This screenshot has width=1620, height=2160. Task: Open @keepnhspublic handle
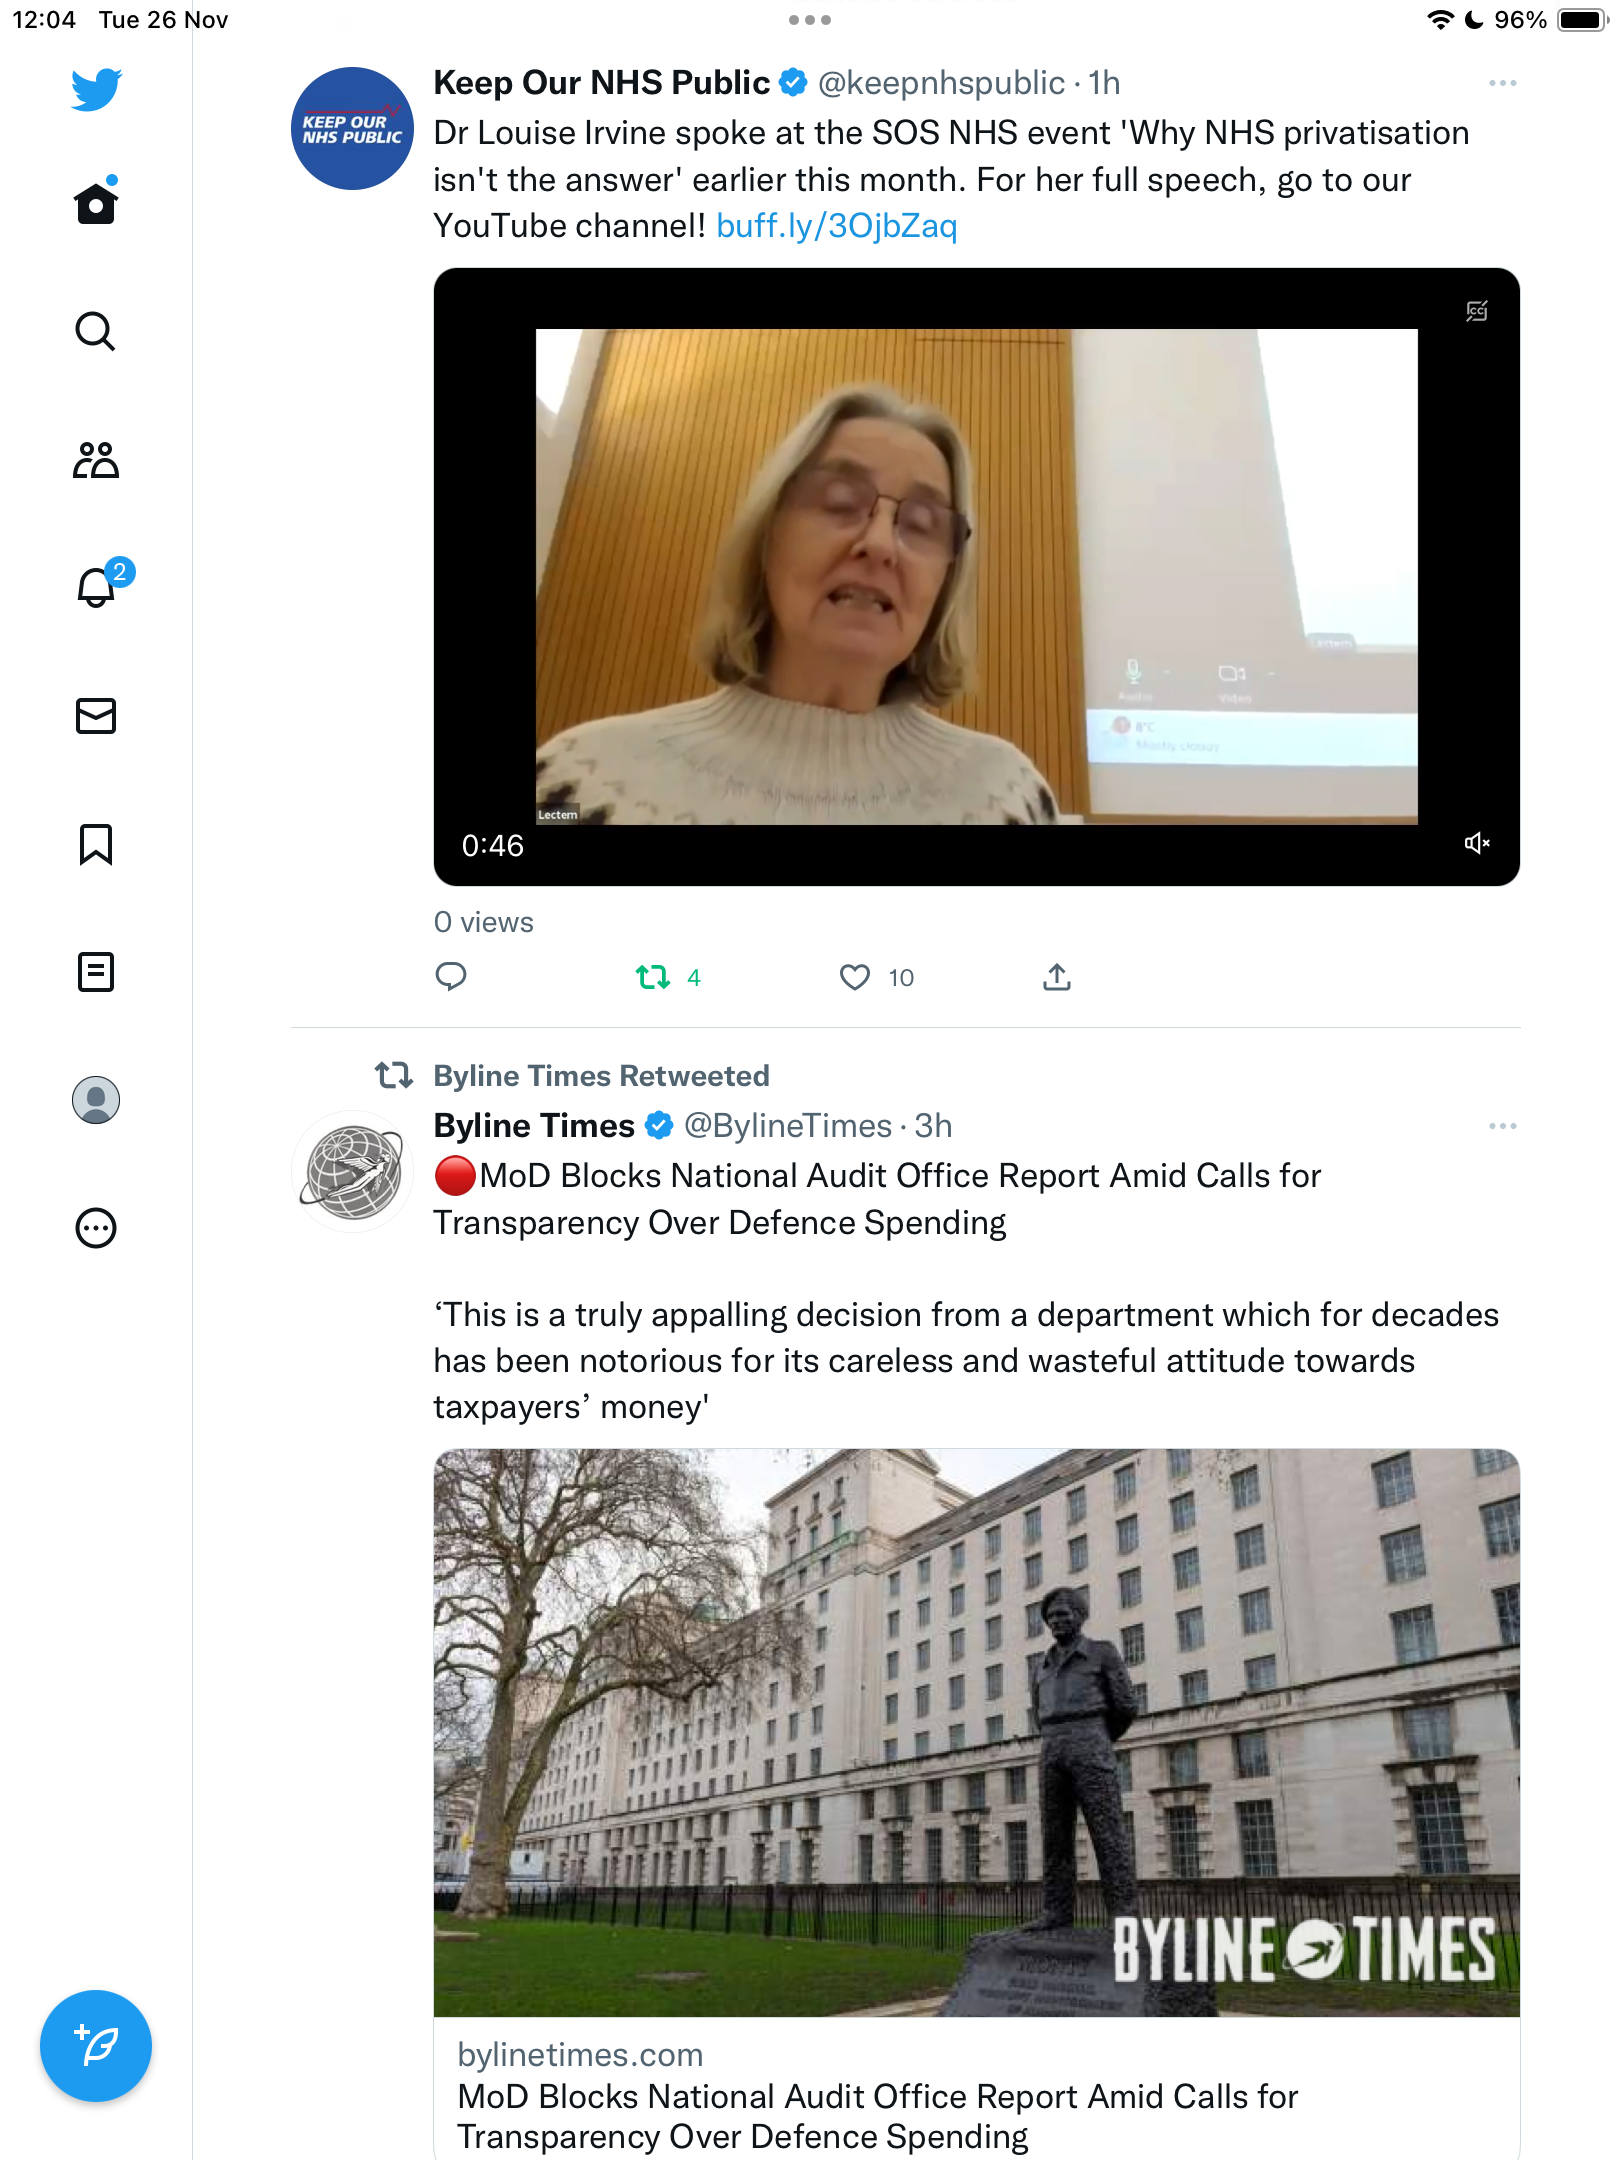coord(941,83)
